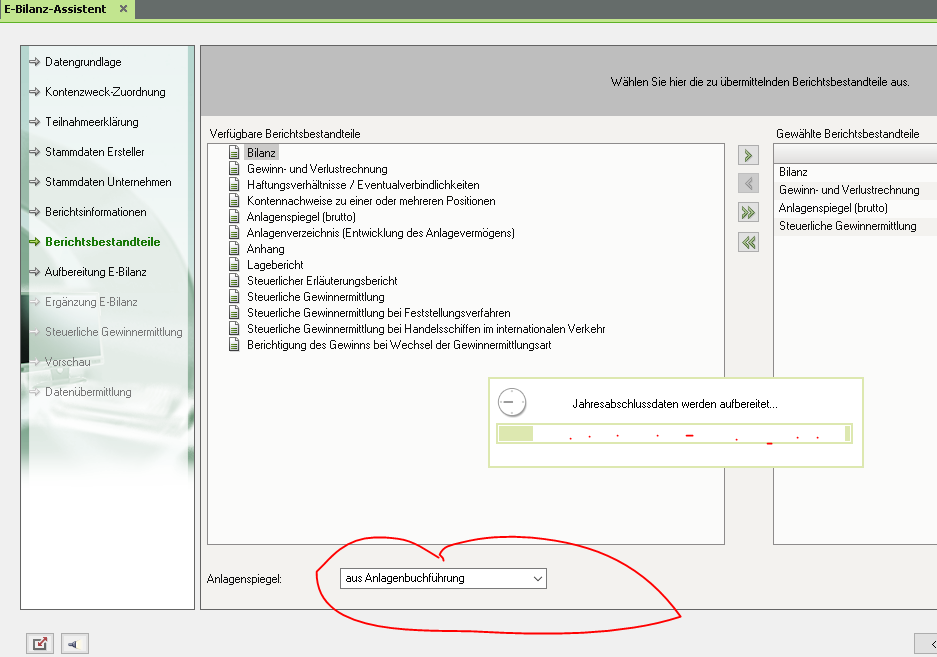
Task: Go to the Datengrundlage step
Action: [x=83, y=62]
